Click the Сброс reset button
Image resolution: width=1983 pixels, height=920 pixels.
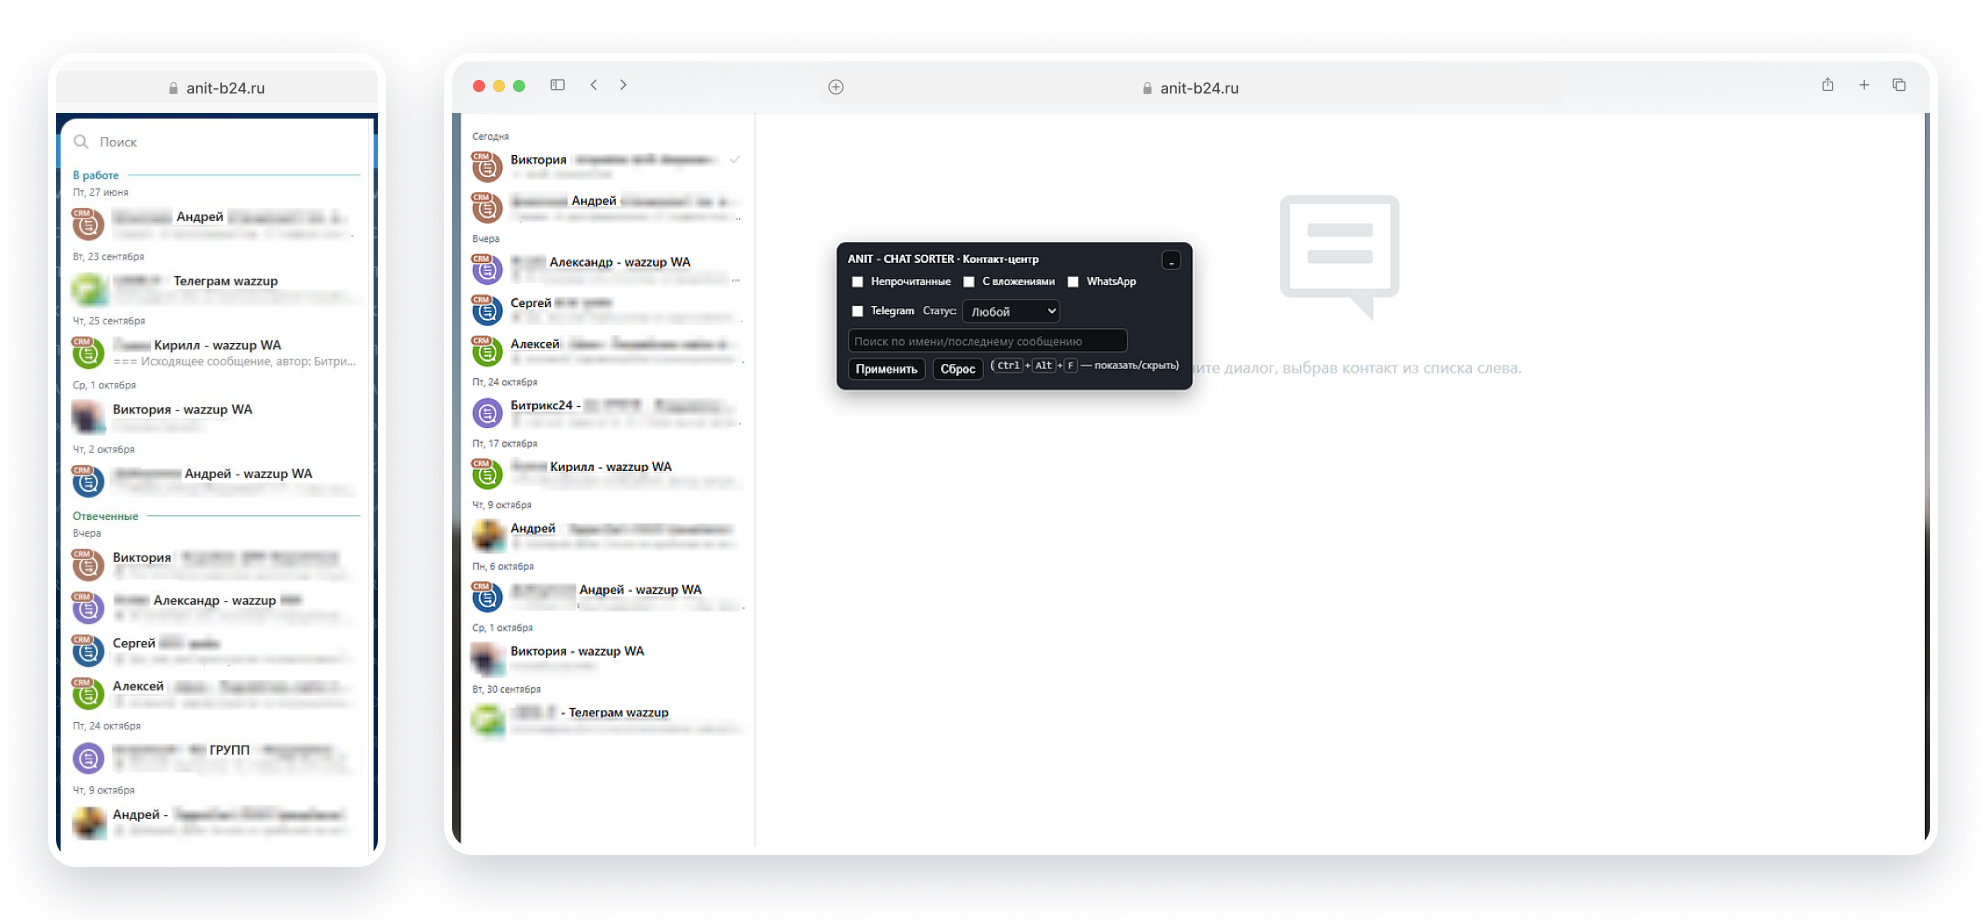pos(957,369)
